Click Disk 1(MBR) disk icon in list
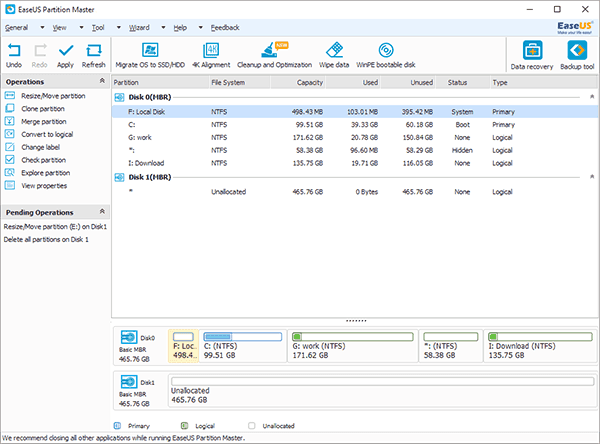Screen dimensions: 600x444 pos(119,177)
